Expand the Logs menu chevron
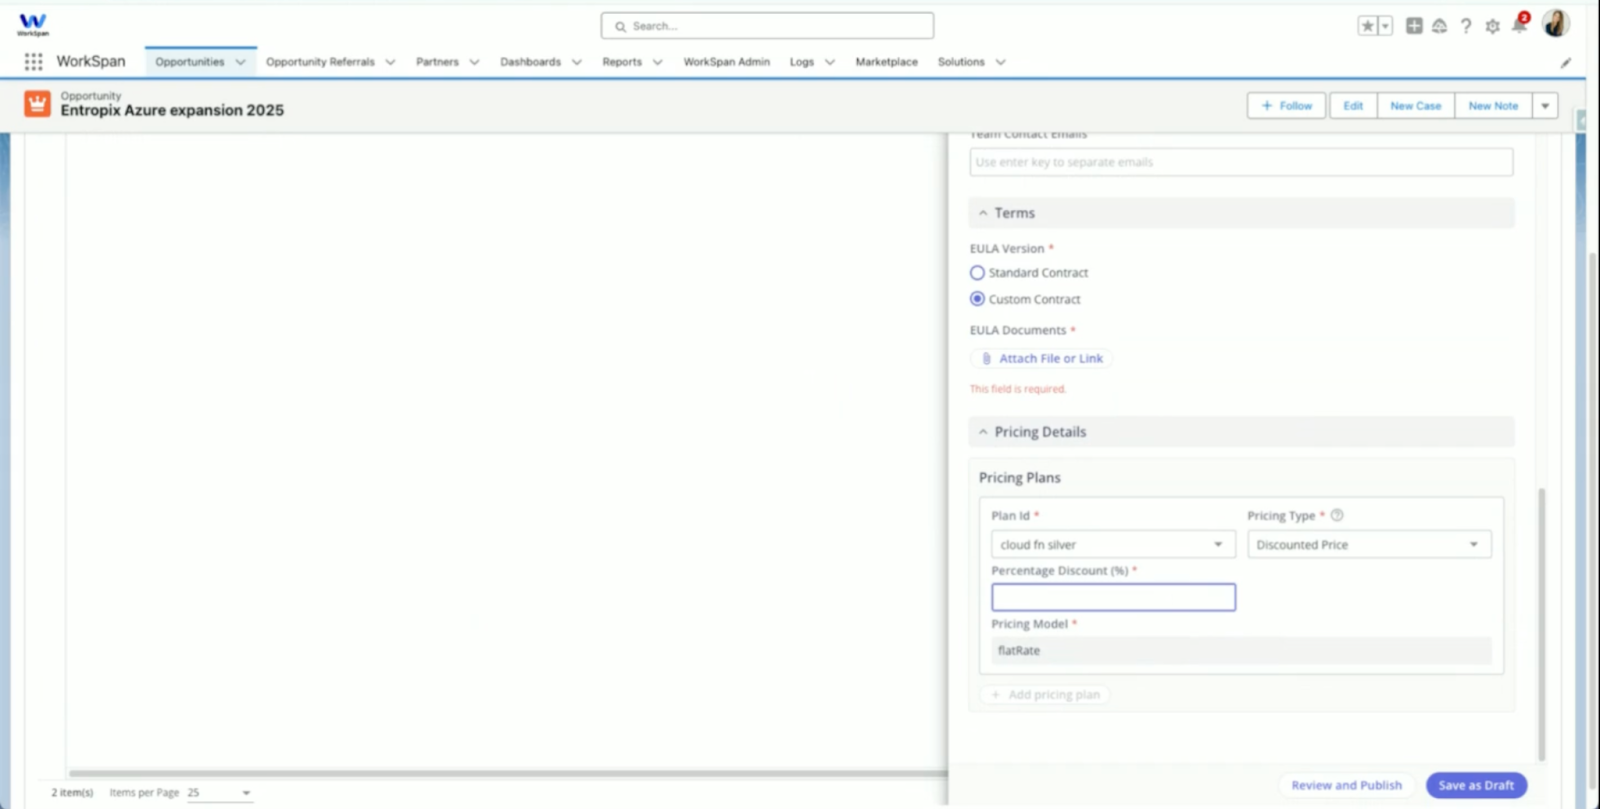This screenshot has height=809, width=1600. coord(829,62)
